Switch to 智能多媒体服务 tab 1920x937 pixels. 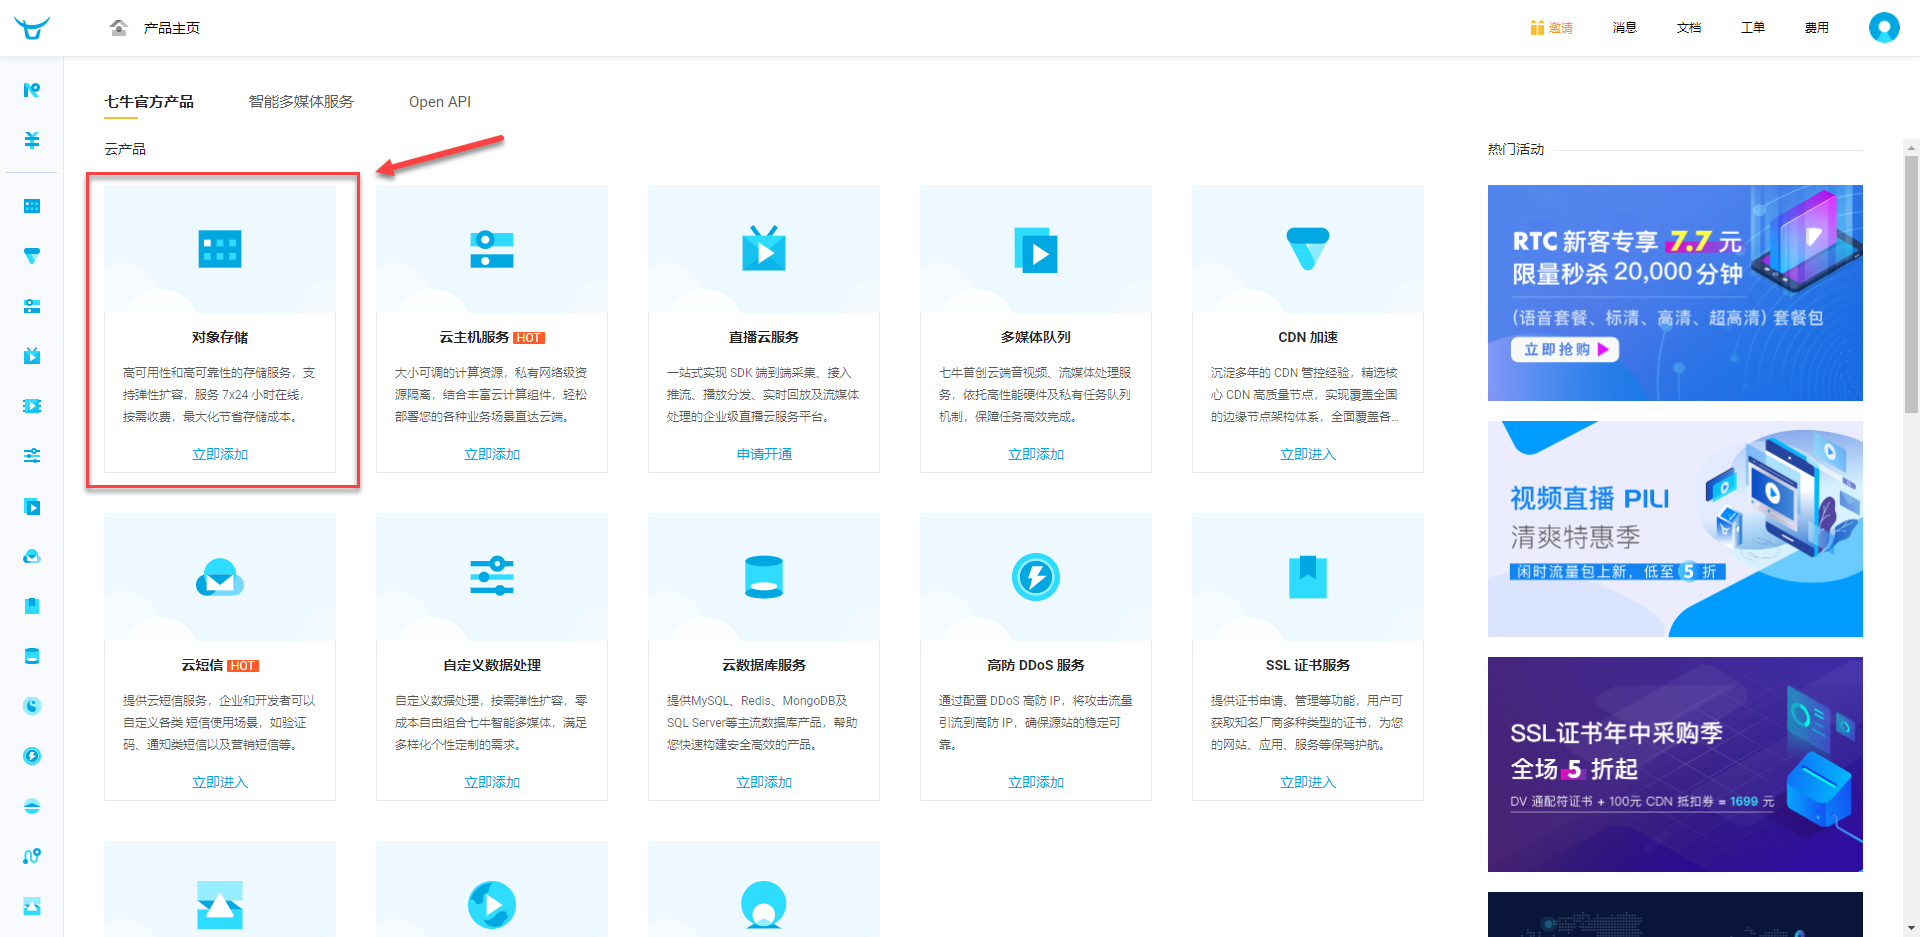click(x=301, y=102)
